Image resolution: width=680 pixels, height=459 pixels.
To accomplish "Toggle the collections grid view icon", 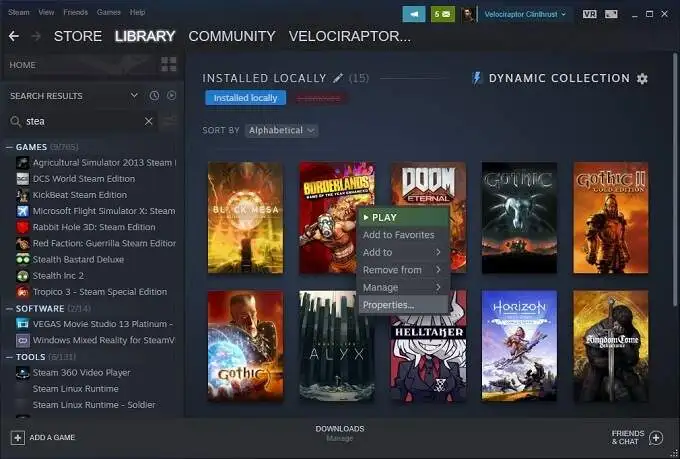I will pyautogui.click(x=169, y=65).
